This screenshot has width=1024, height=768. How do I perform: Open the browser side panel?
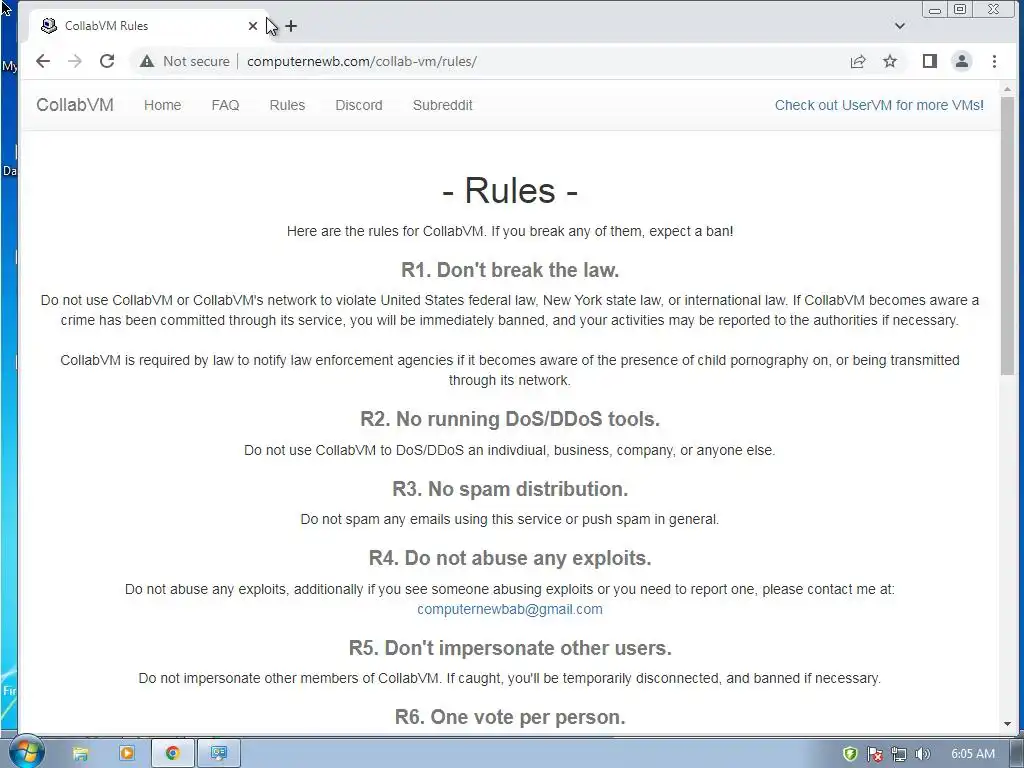tap(930, 61)
